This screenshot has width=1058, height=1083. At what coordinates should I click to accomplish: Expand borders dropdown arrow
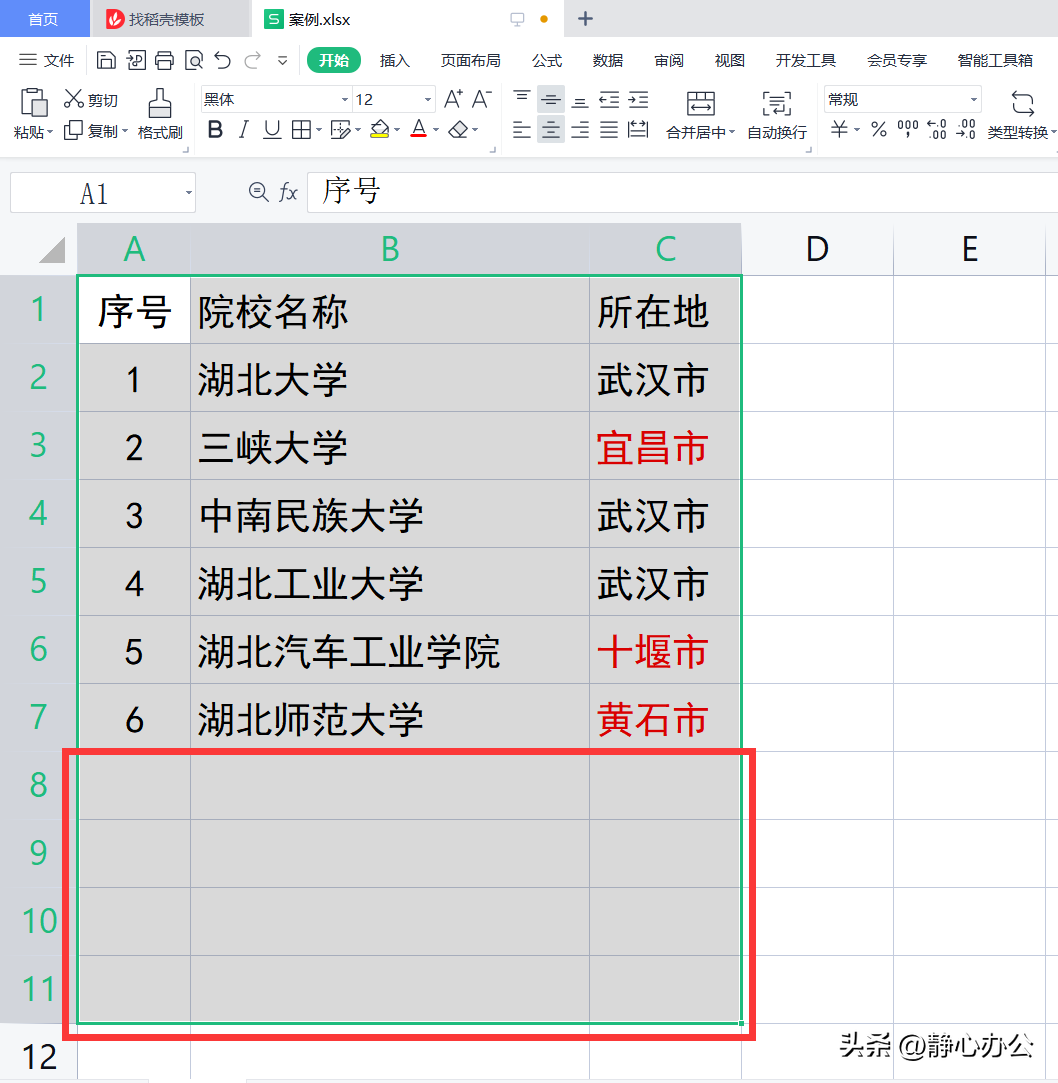click(x=318, y=129)
